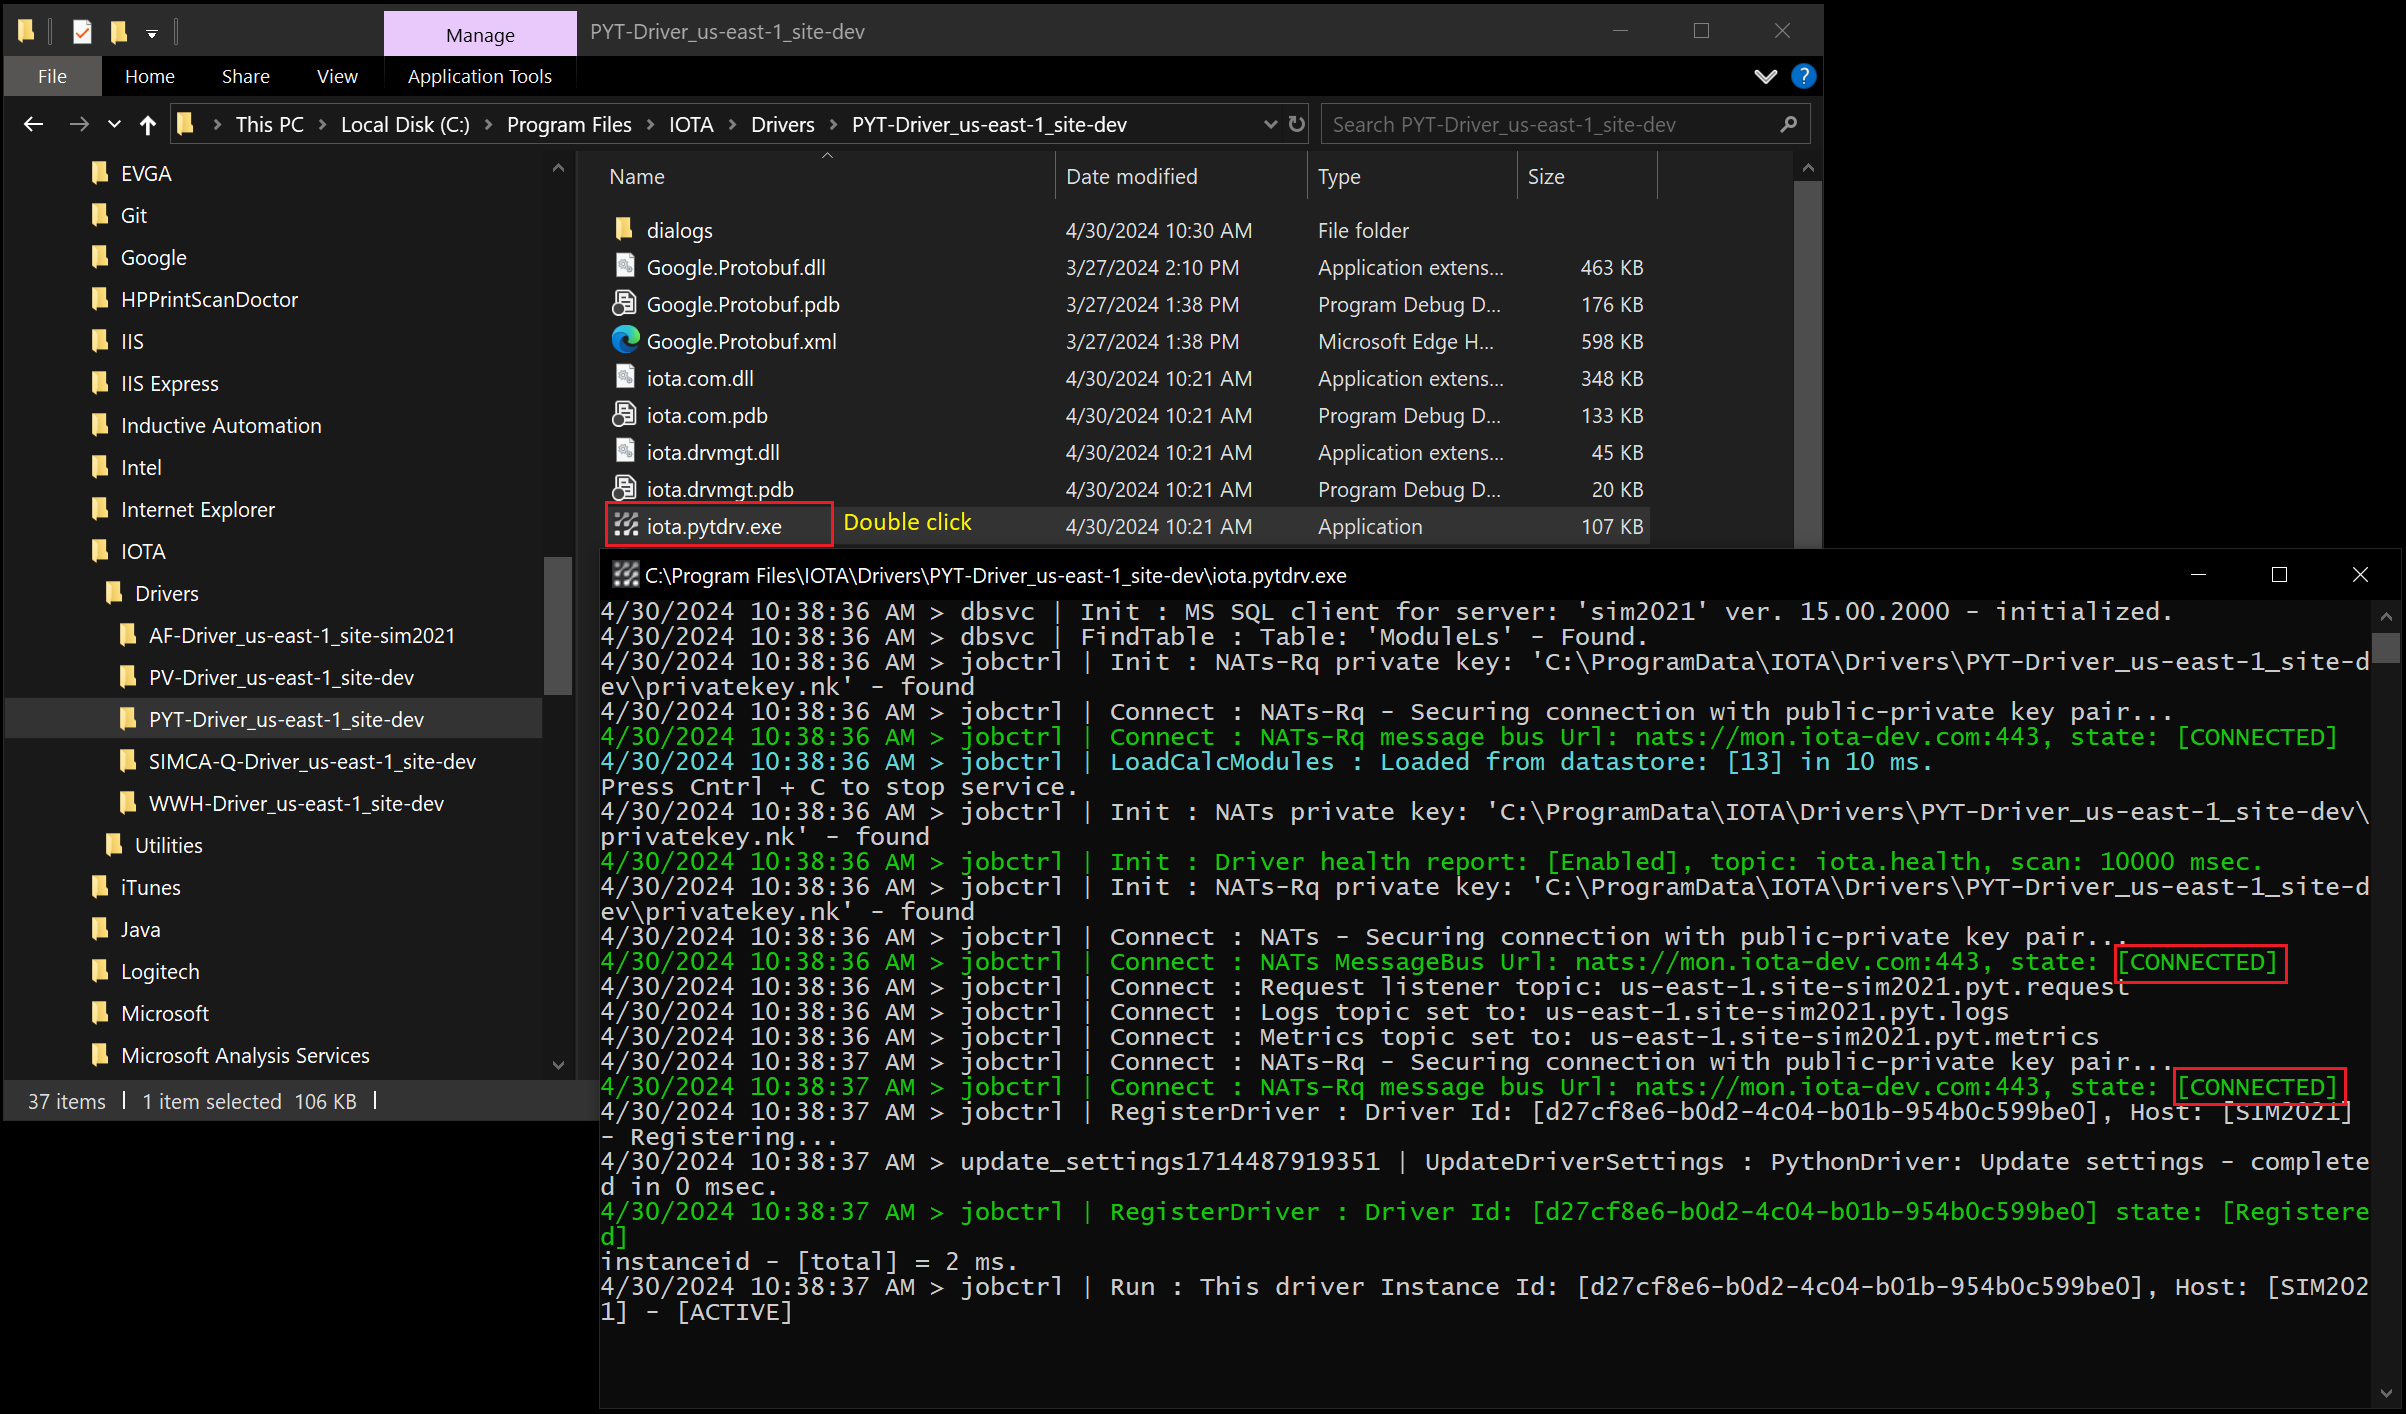This screenshot has height=1414, width=2406.
Task: Click the Java folder icon in tree
Action: pyautogui.click(x=100, y=928)
